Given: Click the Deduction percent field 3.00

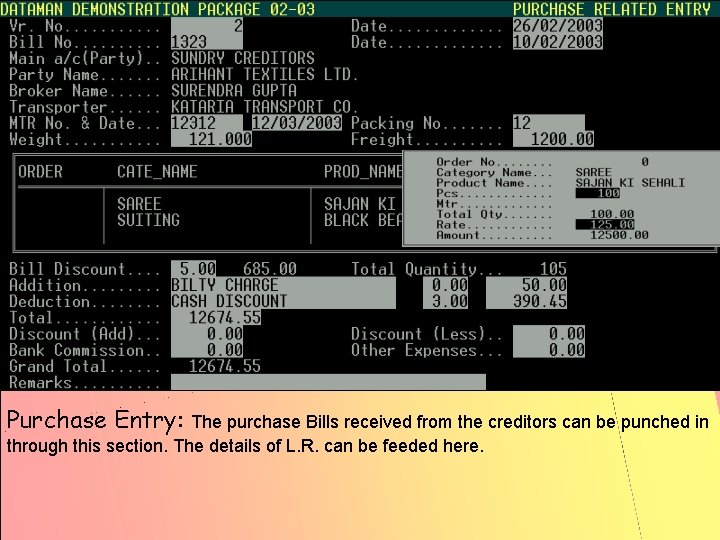Looking at the screenshot, I should point(445,301).
